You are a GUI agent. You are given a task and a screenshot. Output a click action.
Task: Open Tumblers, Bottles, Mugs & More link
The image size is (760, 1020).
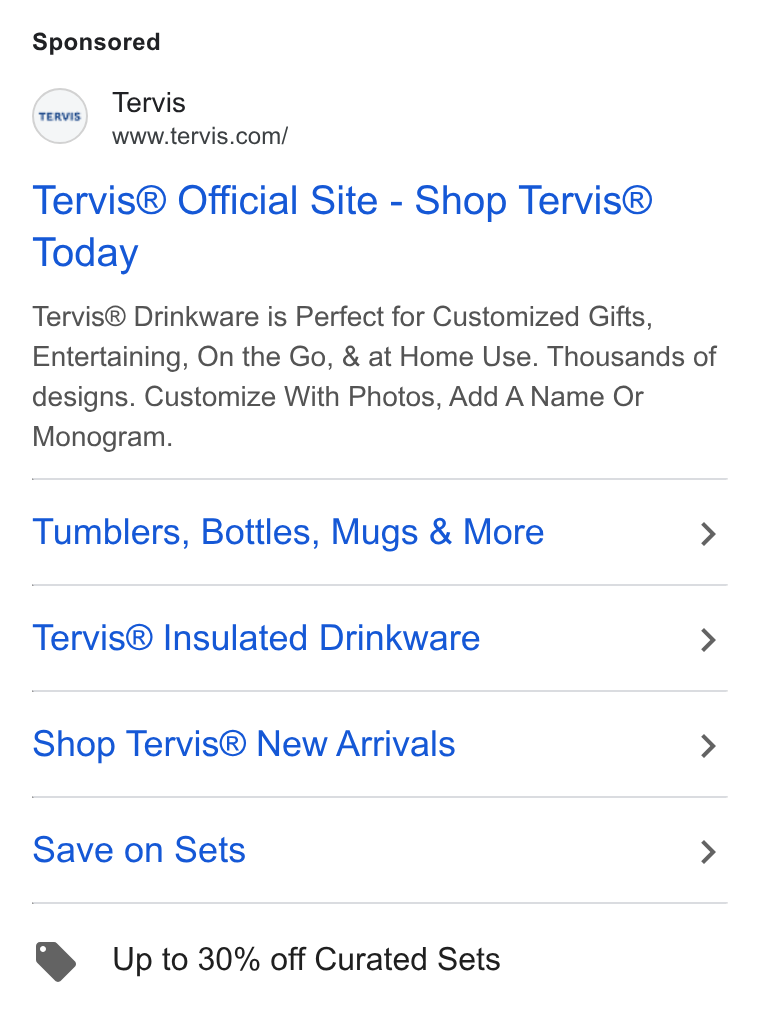pyautogui.click(x=288, y=532)
